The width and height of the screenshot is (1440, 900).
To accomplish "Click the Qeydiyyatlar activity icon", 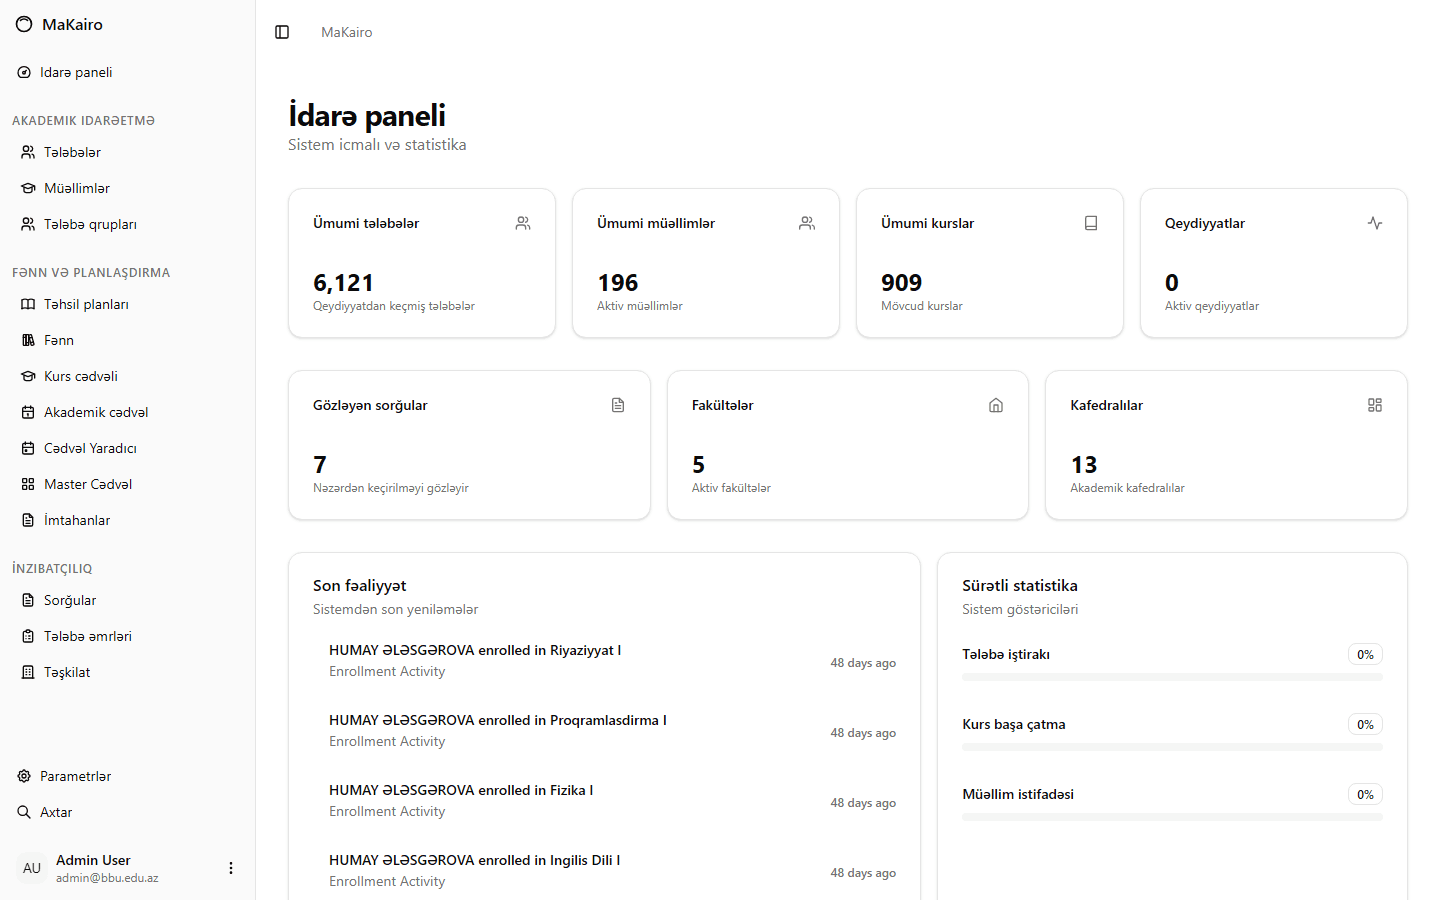I will [1375, 223].
